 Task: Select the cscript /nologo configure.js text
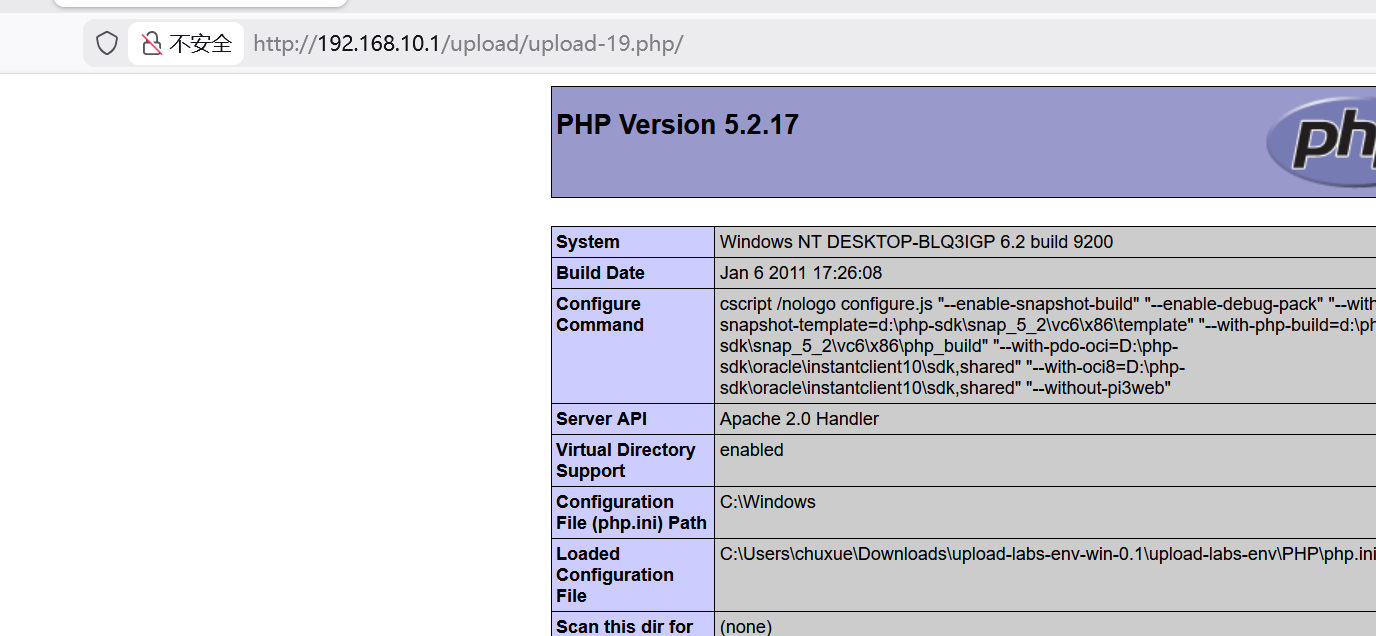tap(825, 304)
